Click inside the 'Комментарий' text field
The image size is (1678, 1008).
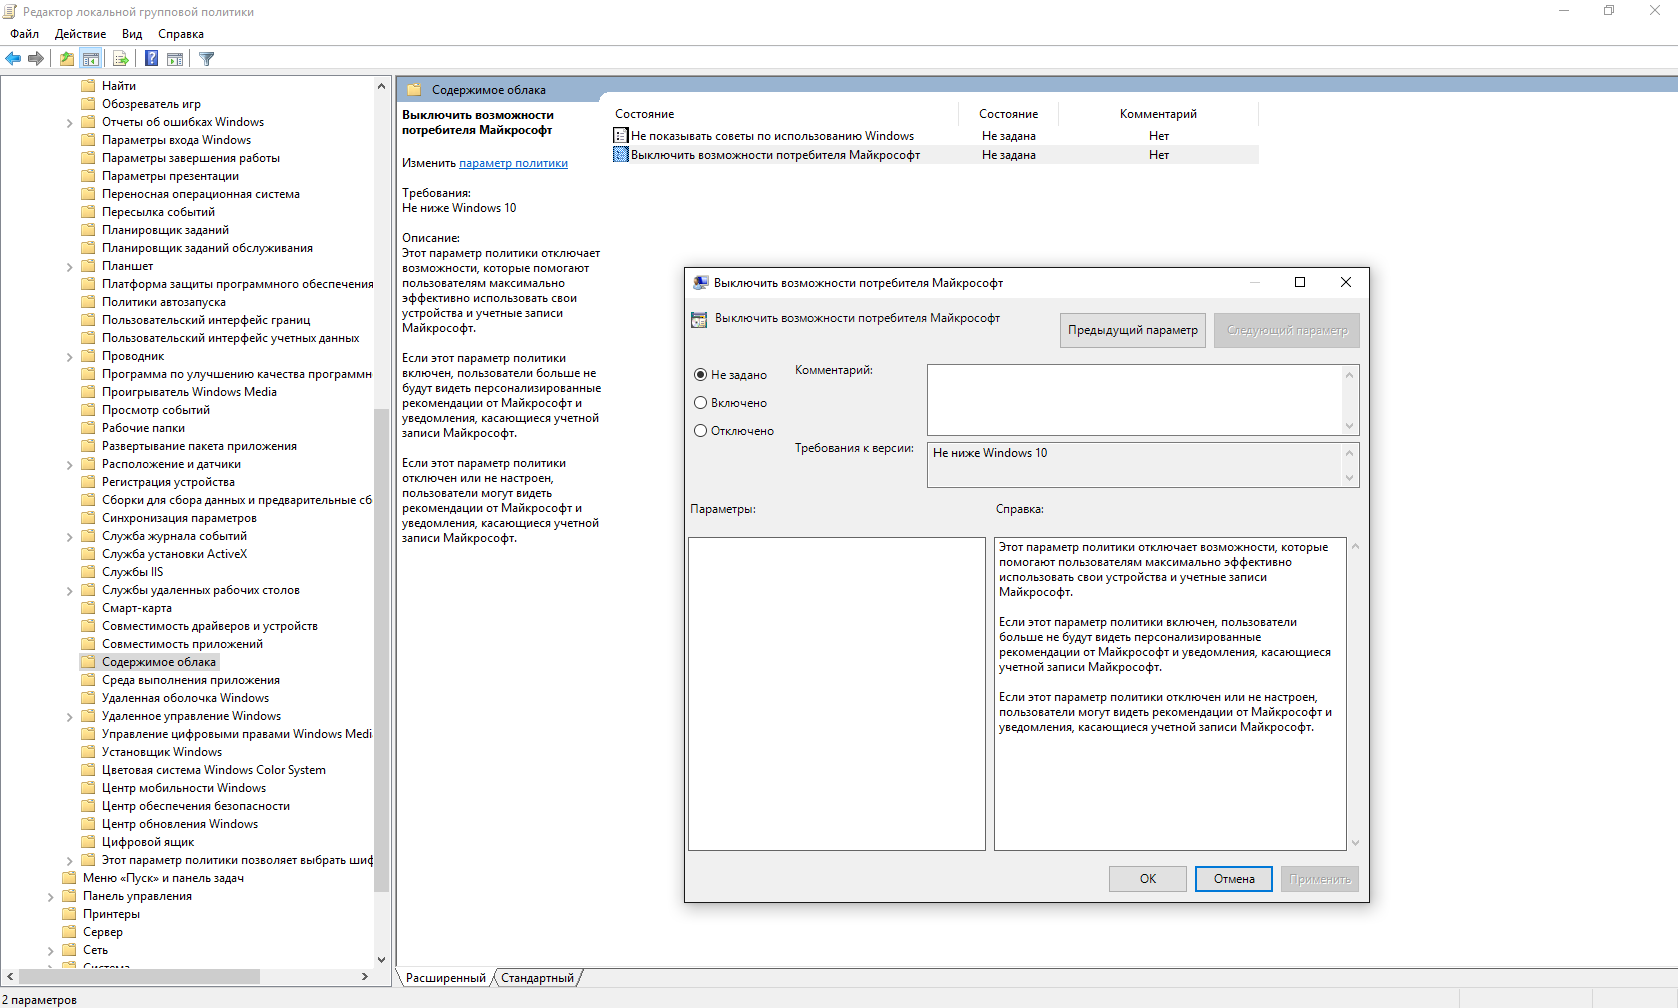click(1135, 399)
